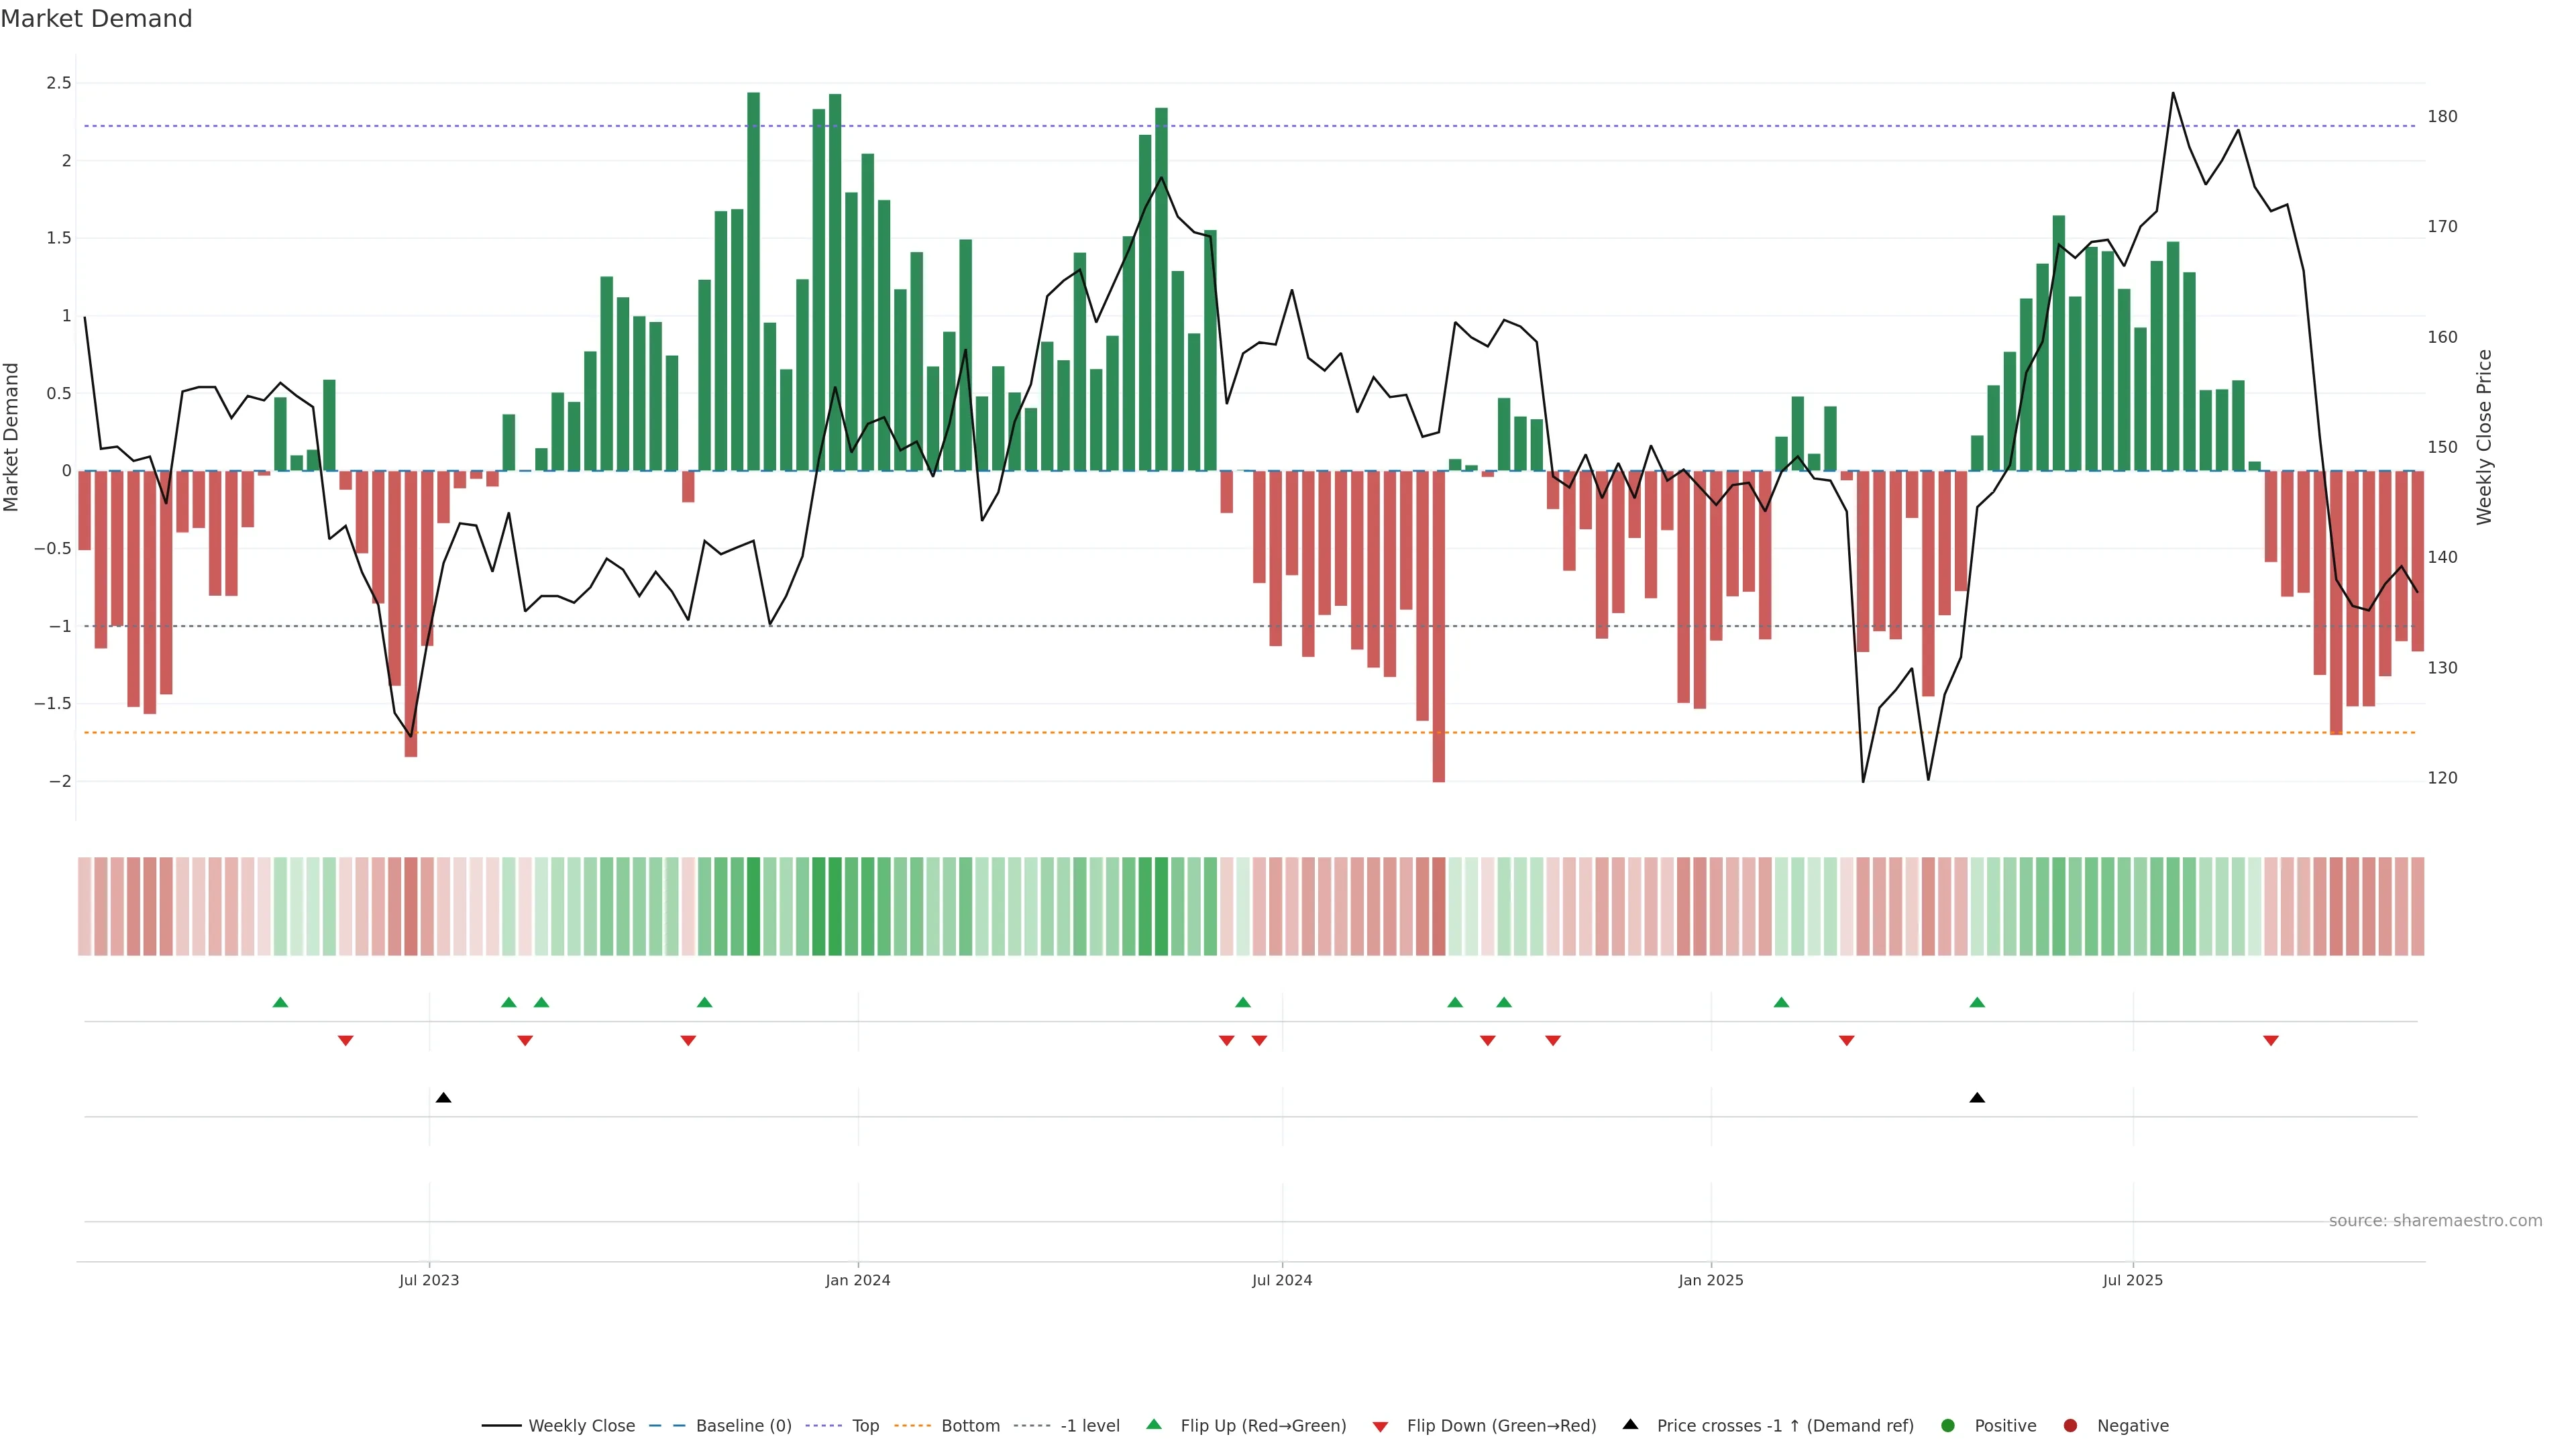The width and height of the screenshot is (2576, 1449).
Task: Click first black price-cross marker near Jul 2023
Action: tap(444, 1098)
